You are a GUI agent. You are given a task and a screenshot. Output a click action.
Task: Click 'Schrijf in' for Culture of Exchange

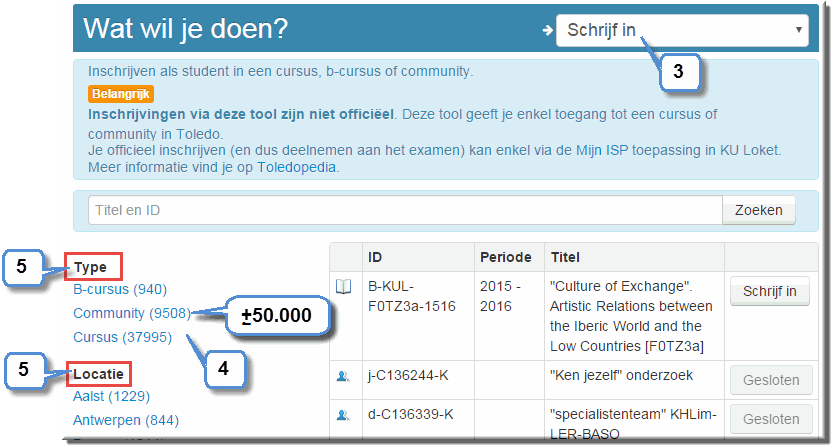(x=769, y=291)
